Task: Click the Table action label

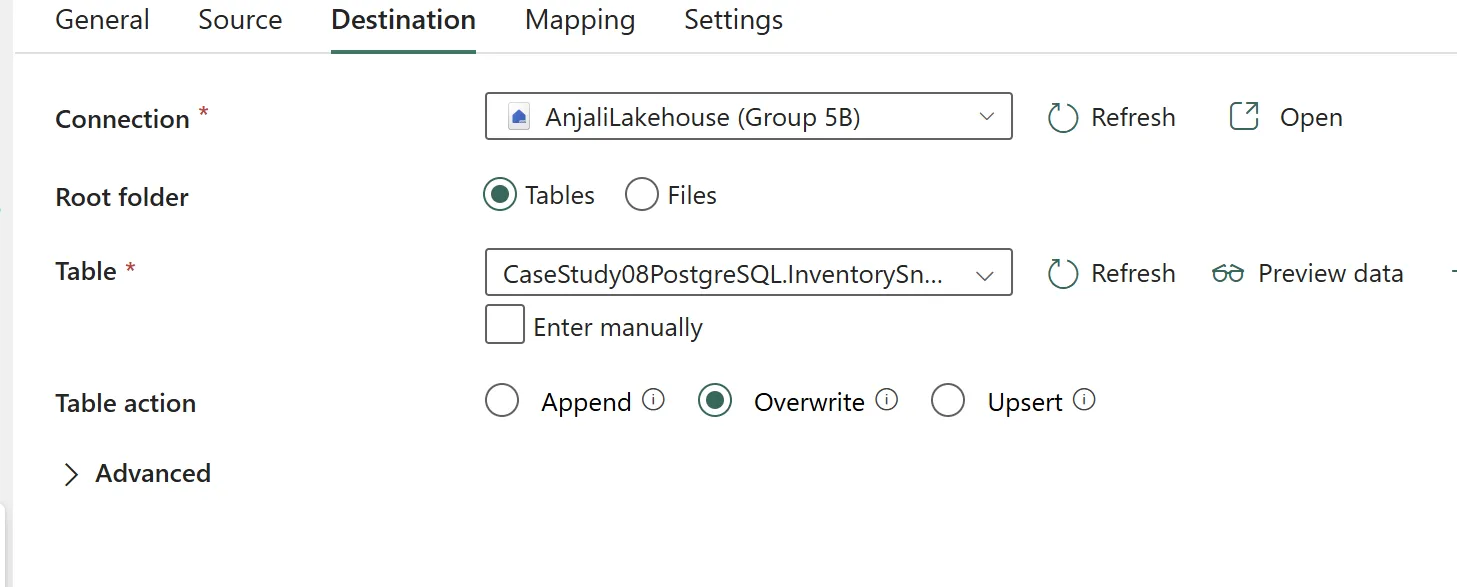Action: point(126,403)
